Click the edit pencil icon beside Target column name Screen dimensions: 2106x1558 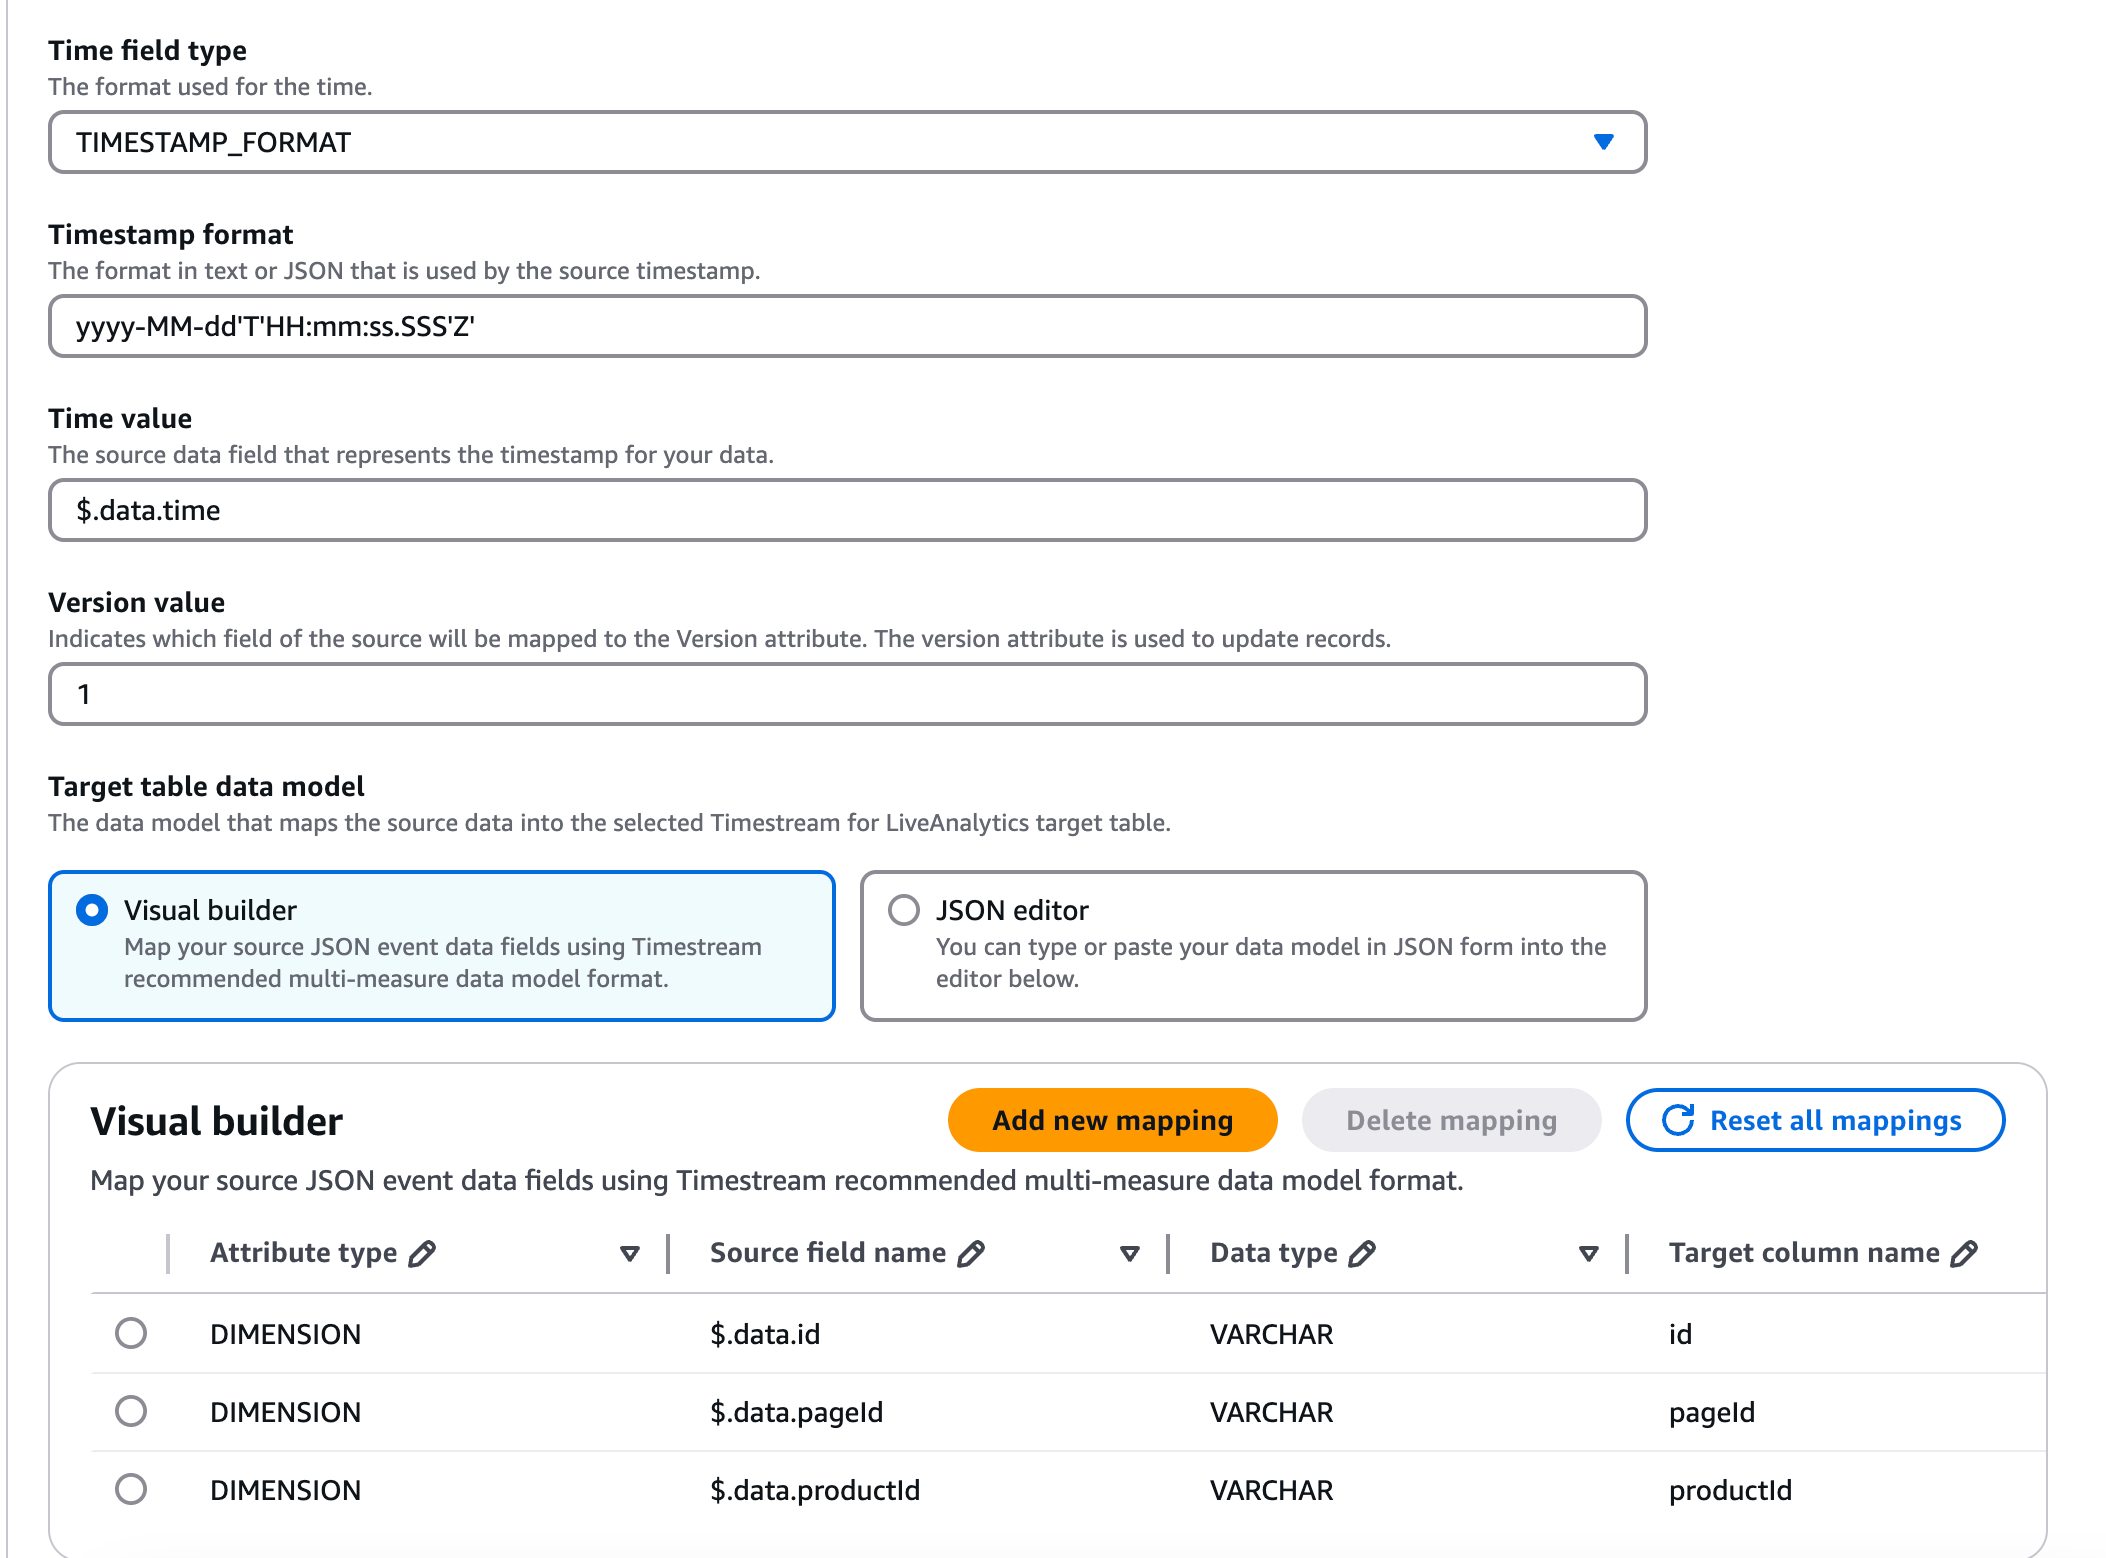tap(1965, 1253)
